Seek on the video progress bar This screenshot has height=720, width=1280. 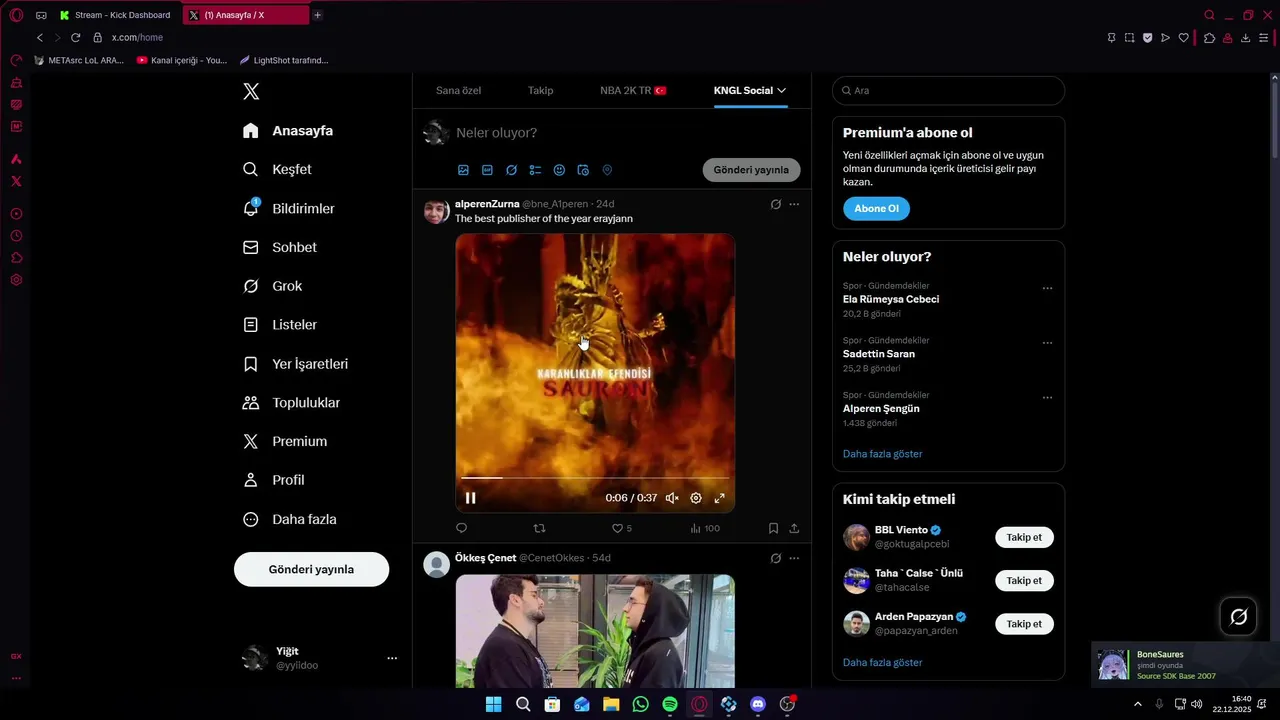(x=595, y=479)
